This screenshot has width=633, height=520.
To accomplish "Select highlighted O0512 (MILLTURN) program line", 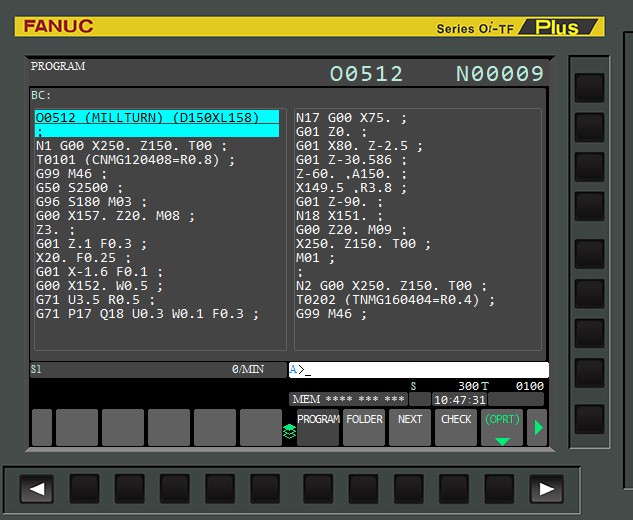I will coord(156,118).
